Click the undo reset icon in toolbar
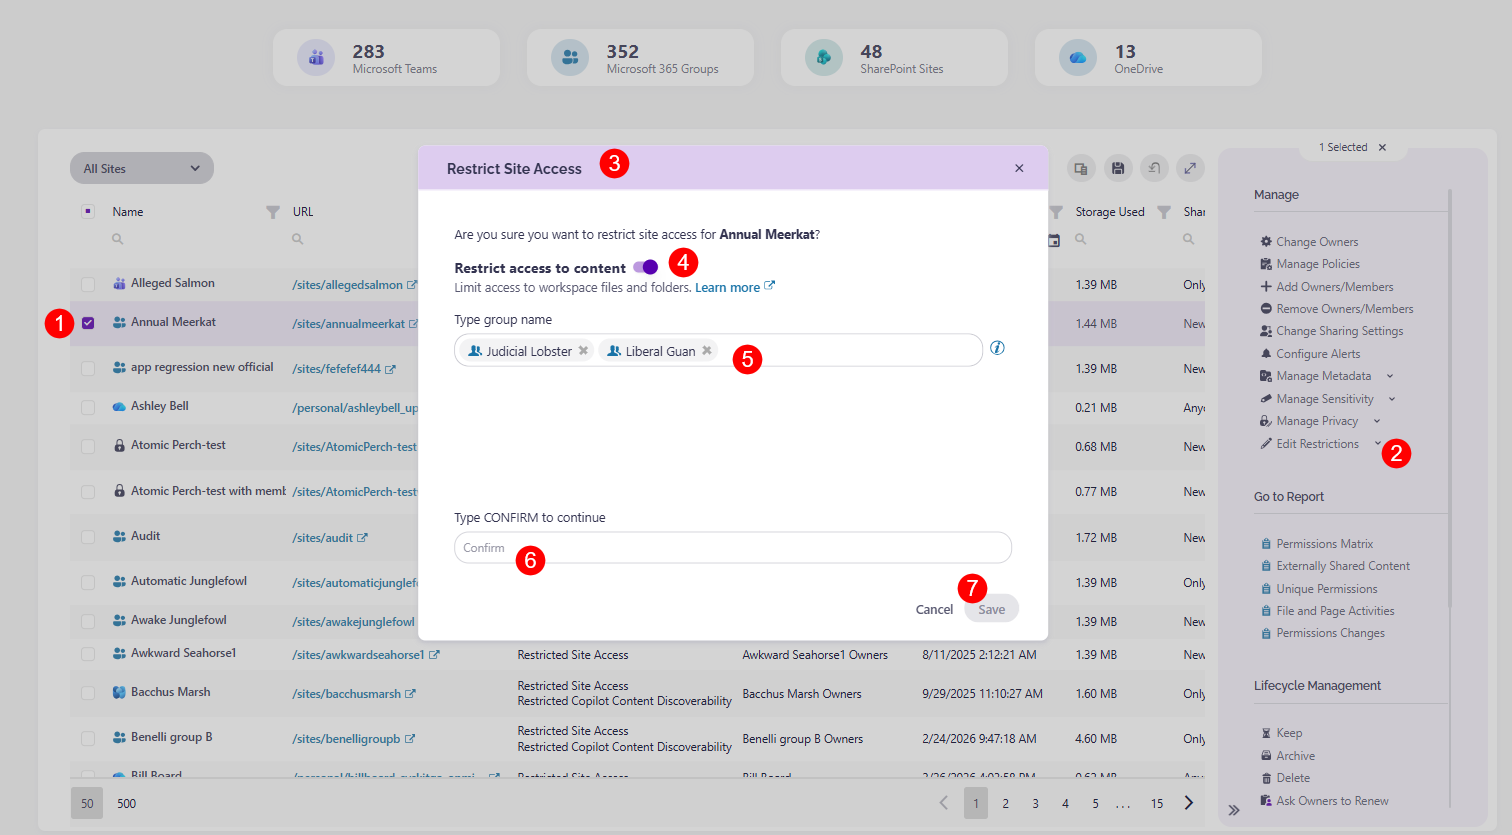 [x=1154, y=169]
